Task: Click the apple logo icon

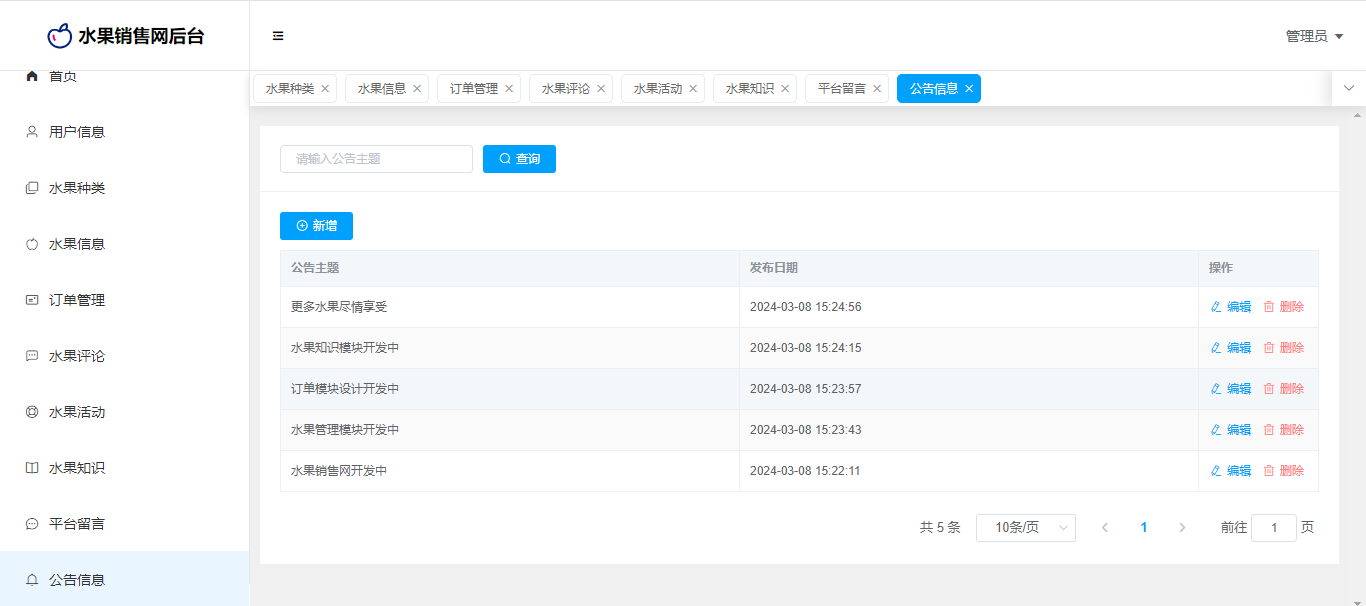Action: 60,36
